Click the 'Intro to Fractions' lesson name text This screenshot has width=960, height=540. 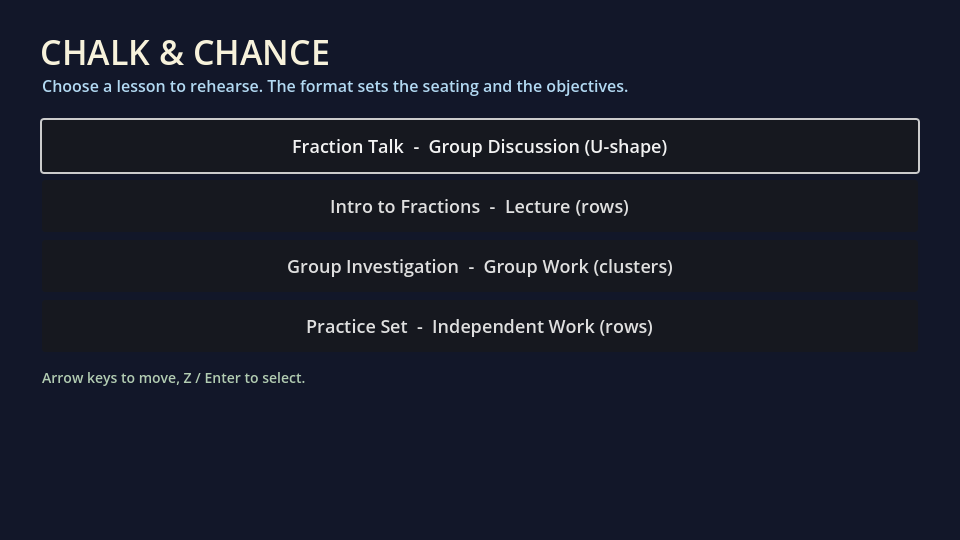click(x=405, y=207)
